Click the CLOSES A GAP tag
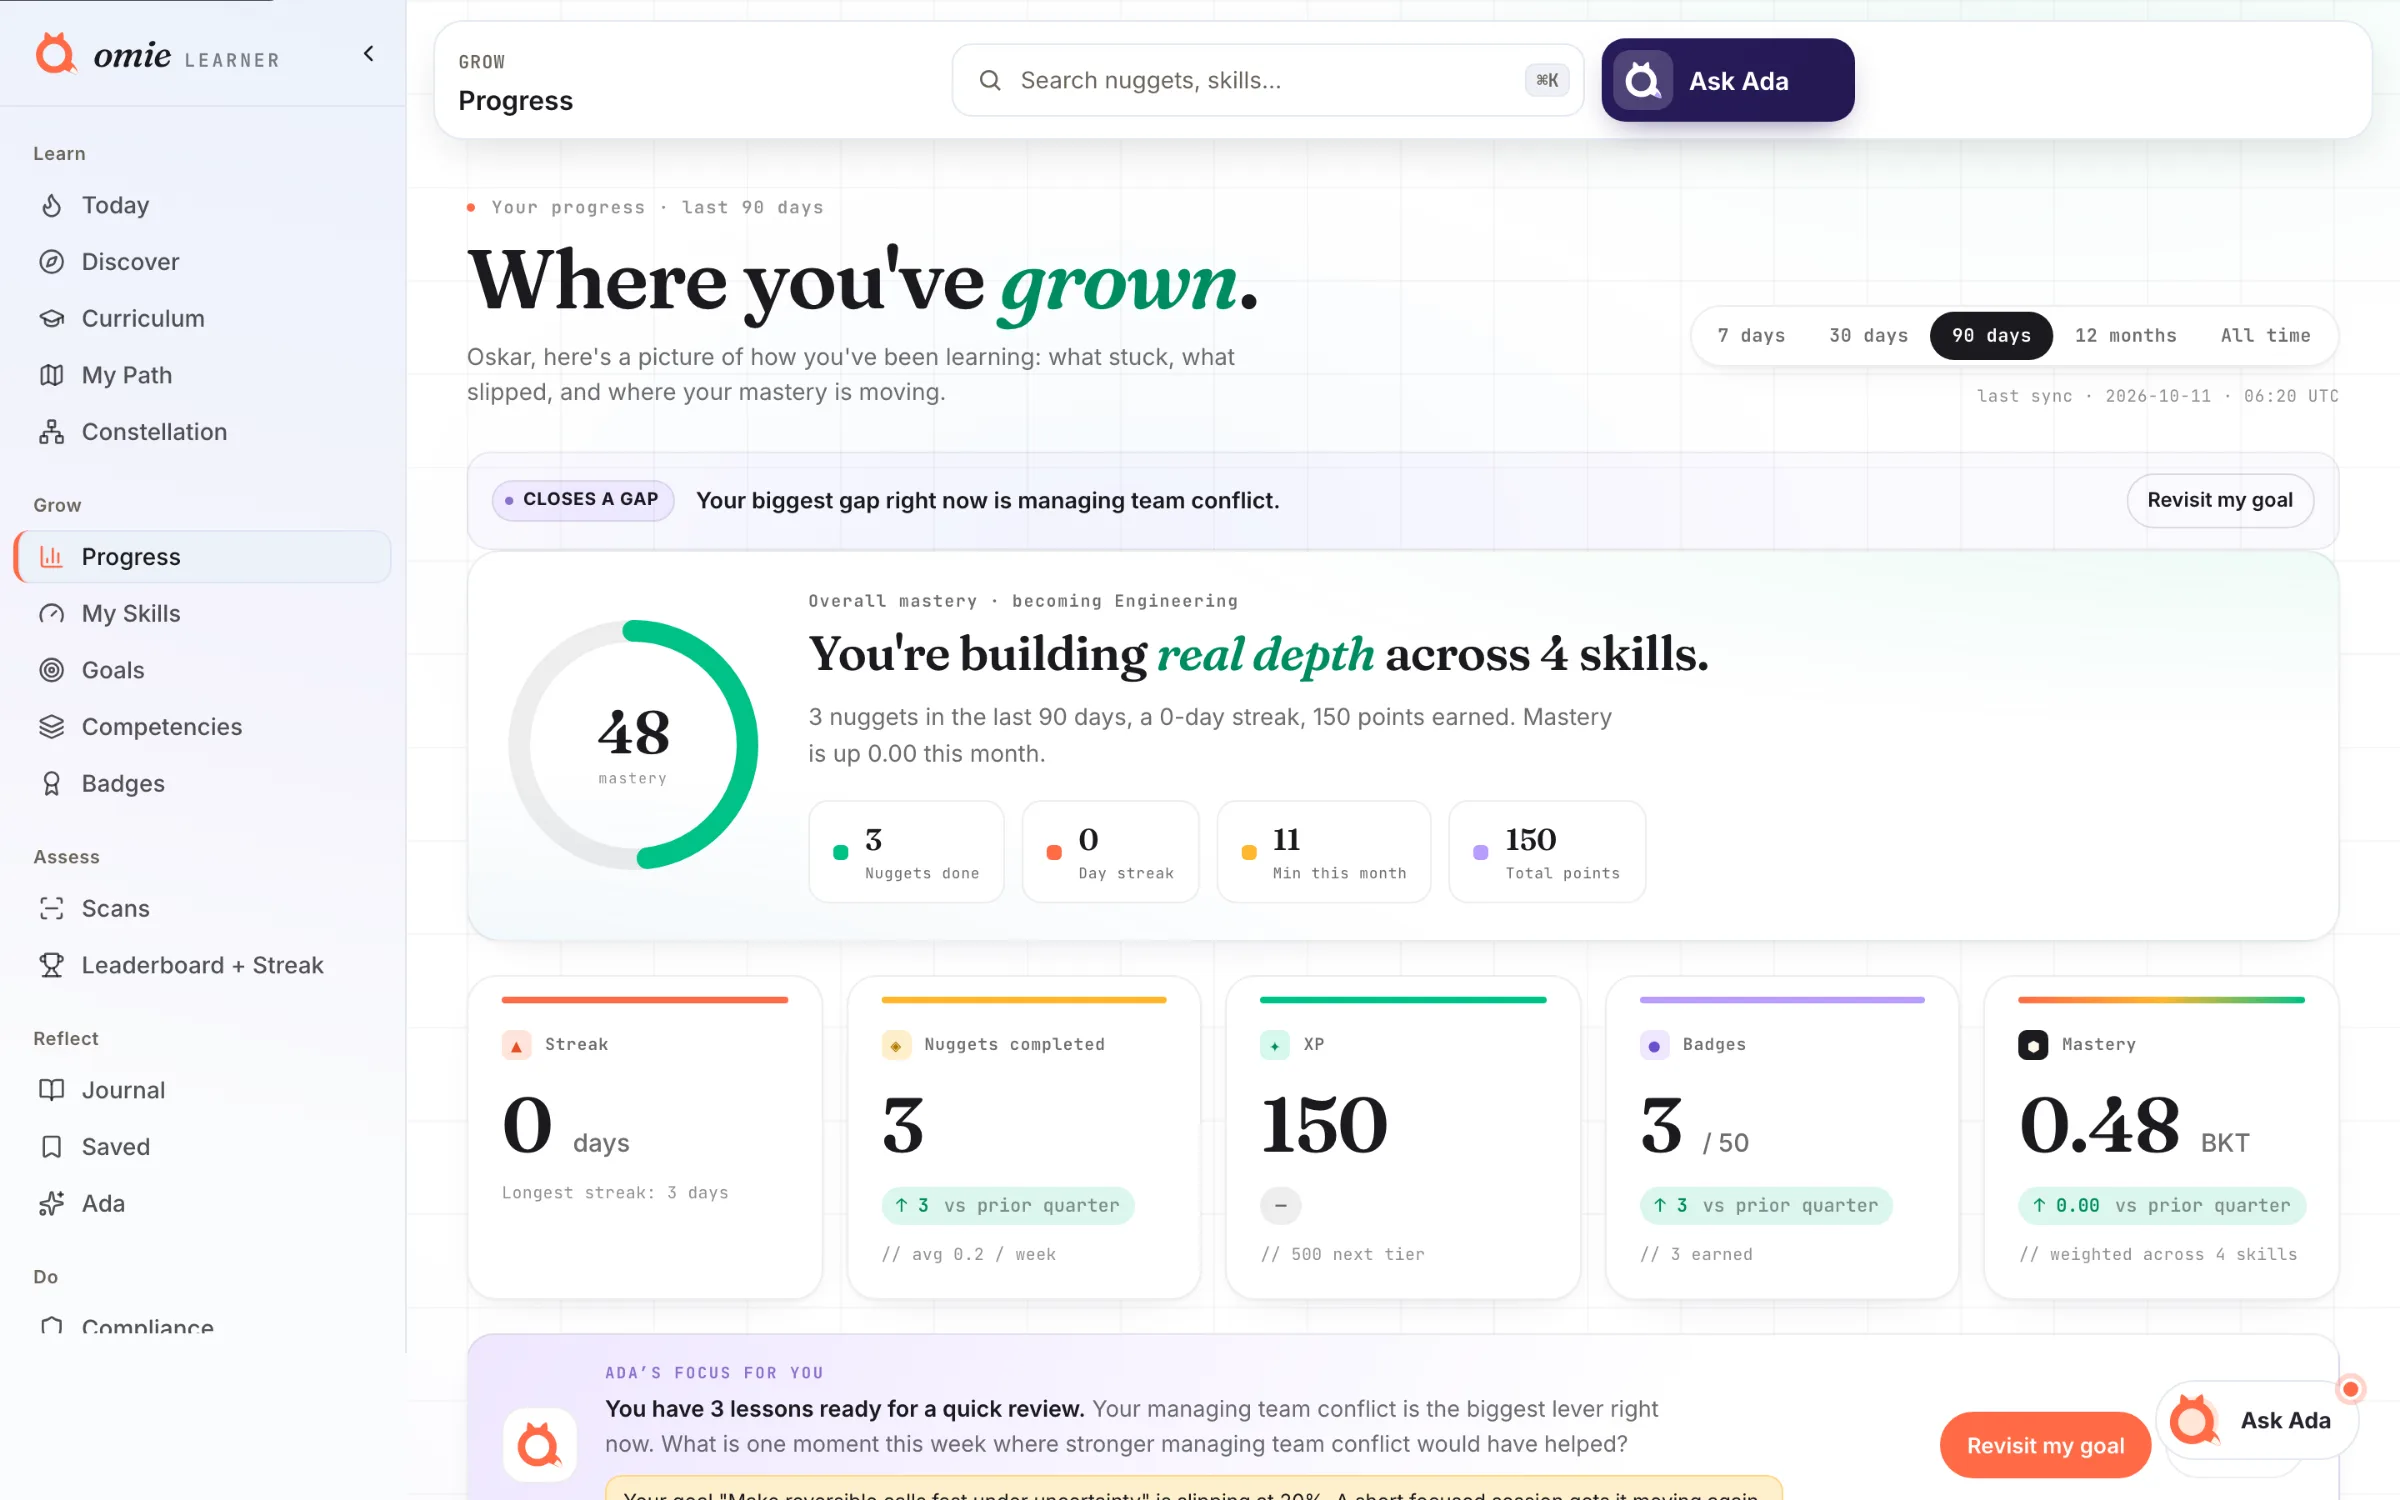The width and height of the screenshot is (2400, 1500). click(x=582, y=500)
